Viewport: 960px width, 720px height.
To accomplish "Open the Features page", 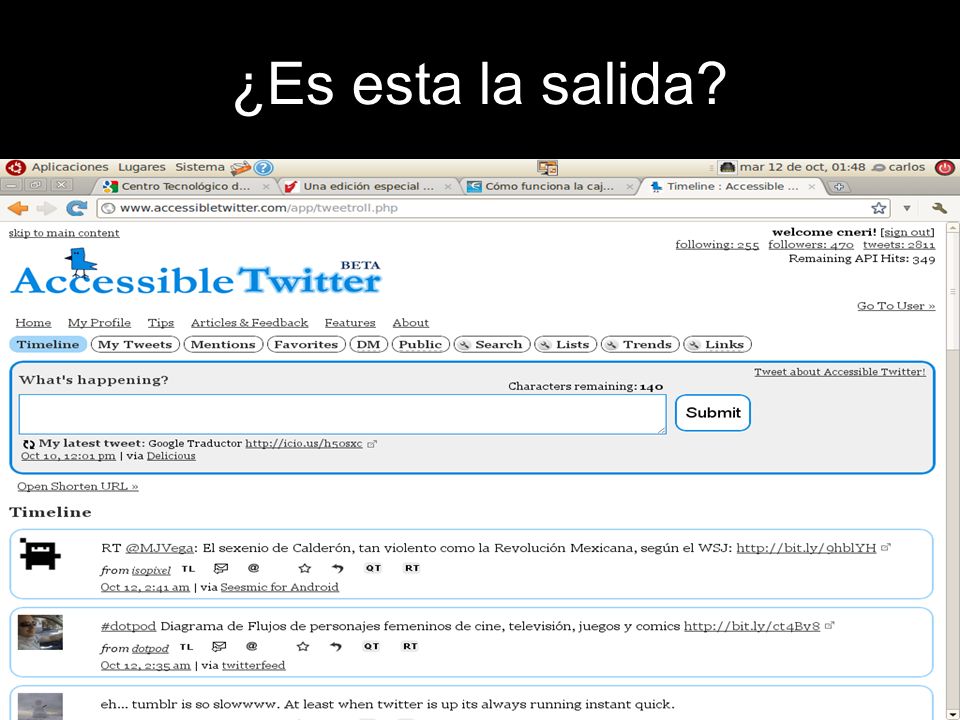I will pyautogui.click(x=350, y=323).
